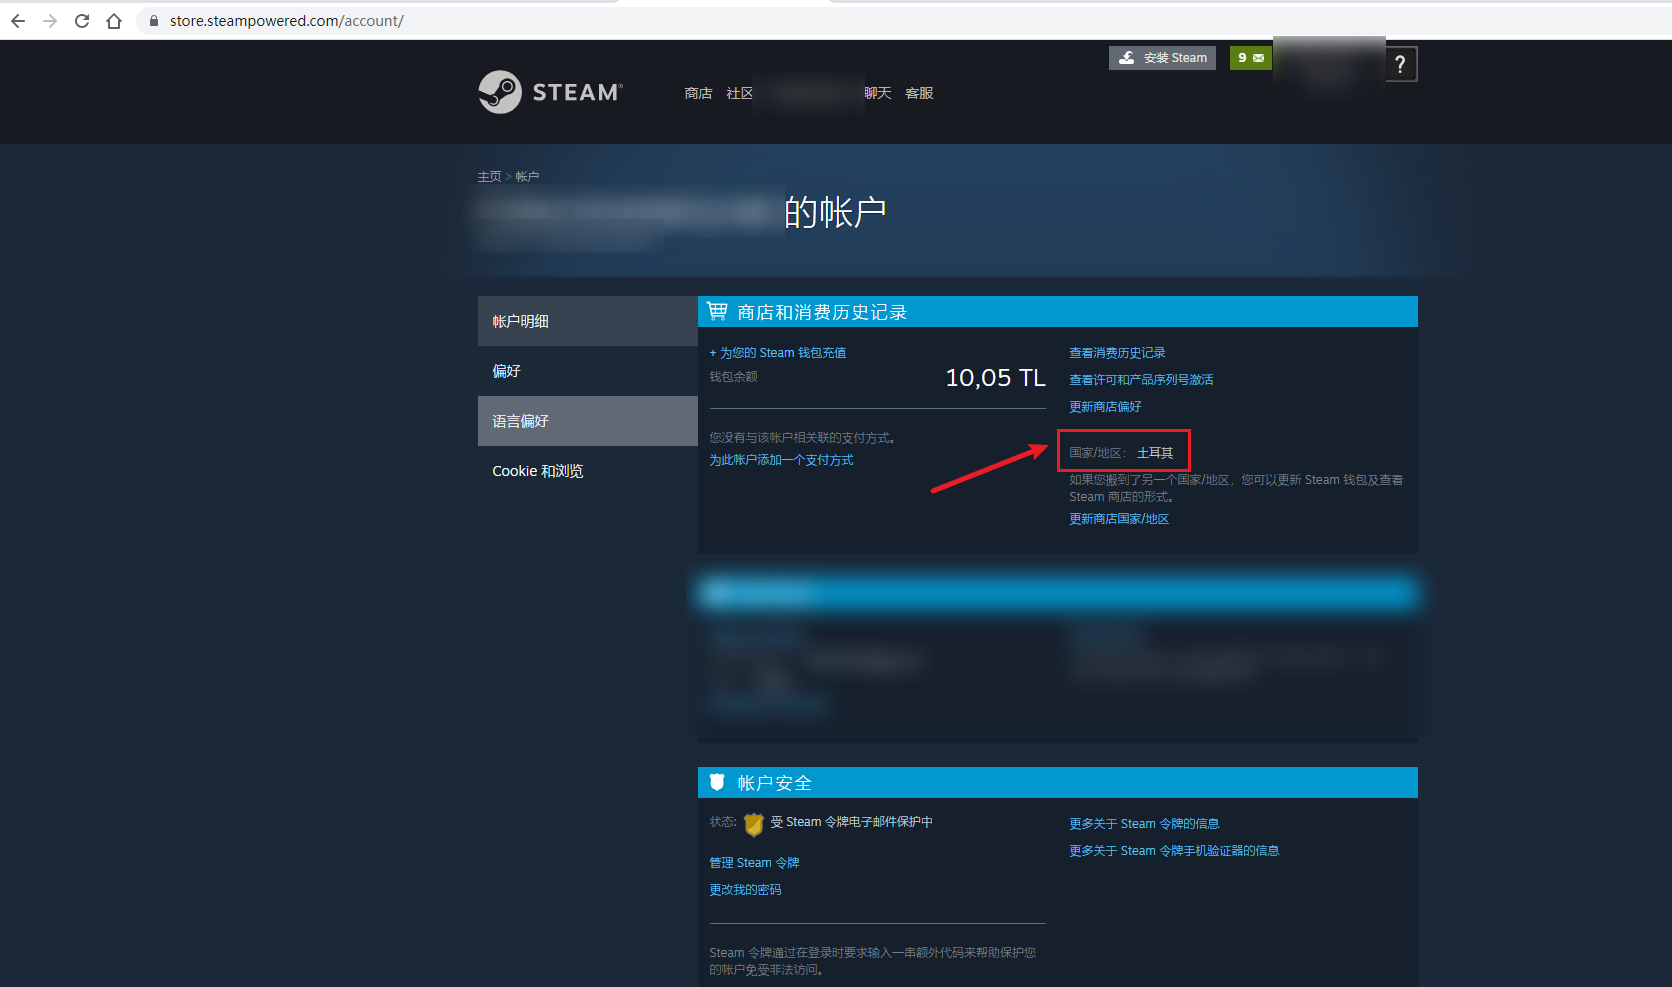This screenshot has height=987, width=1672.
Task: Open the 商店 menu
Action: 698,93
